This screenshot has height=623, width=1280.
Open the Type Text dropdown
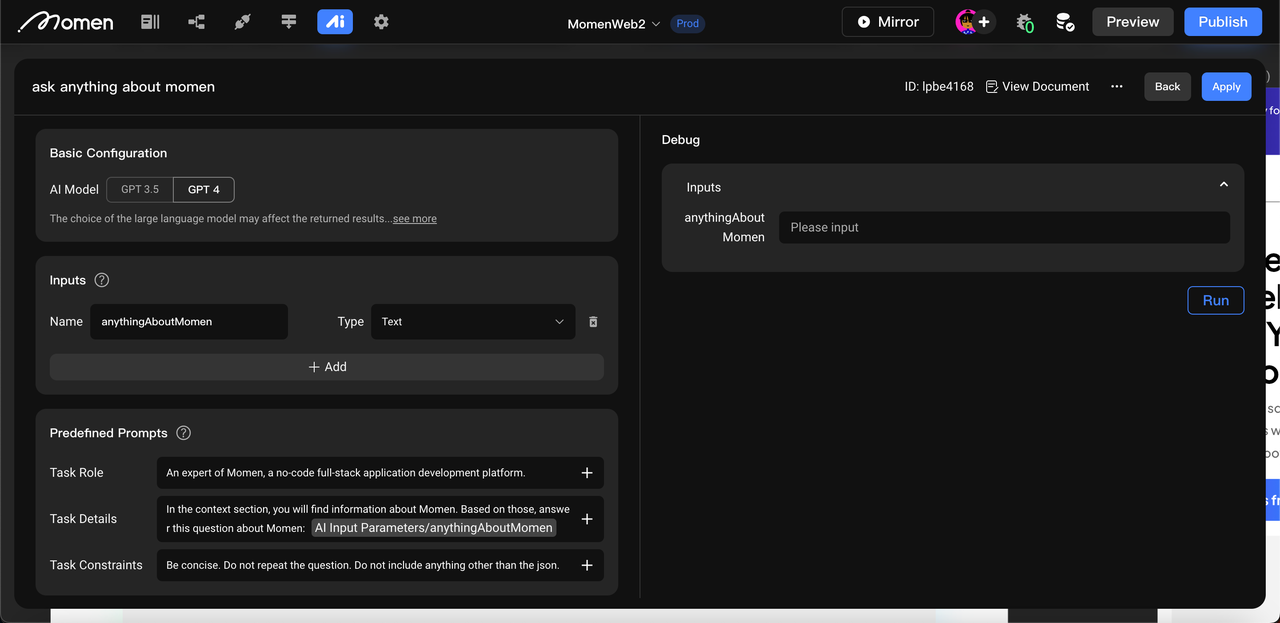pos(473,322)
